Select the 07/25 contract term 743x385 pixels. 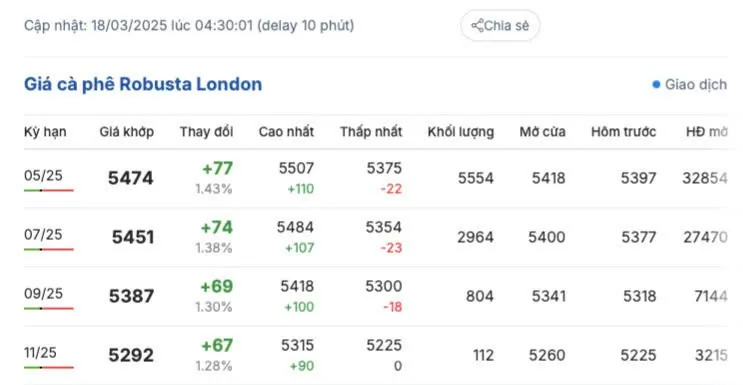[x=43, y=235]
